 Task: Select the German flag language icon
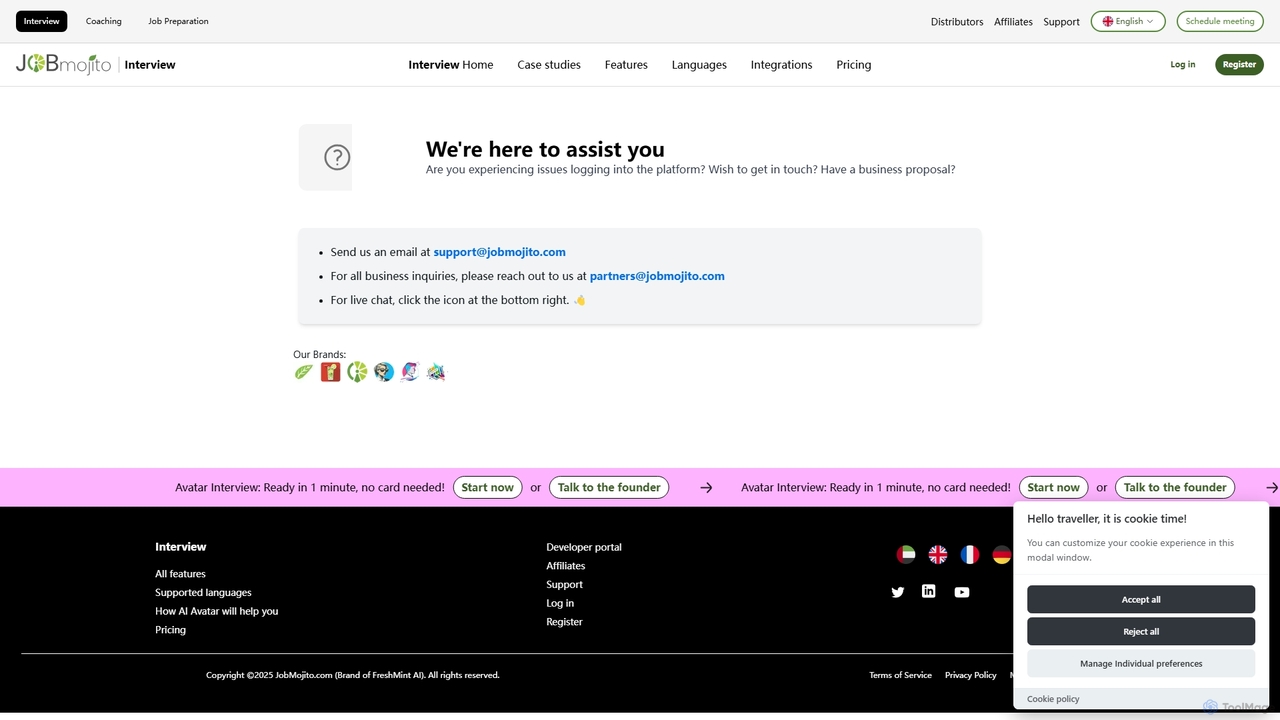point(1001,554)
